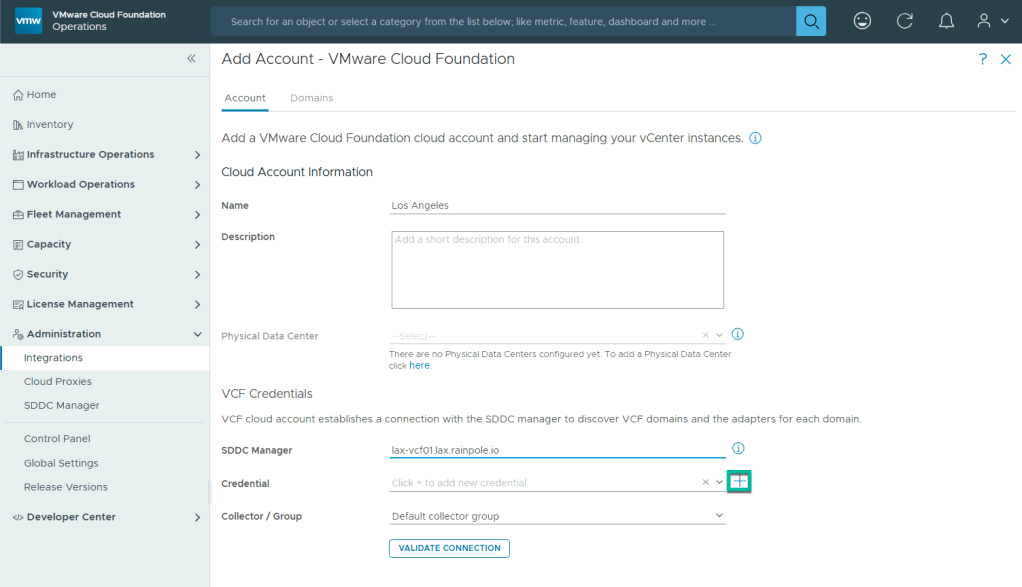Add new credential with plus icon

[x=739, y=482]
